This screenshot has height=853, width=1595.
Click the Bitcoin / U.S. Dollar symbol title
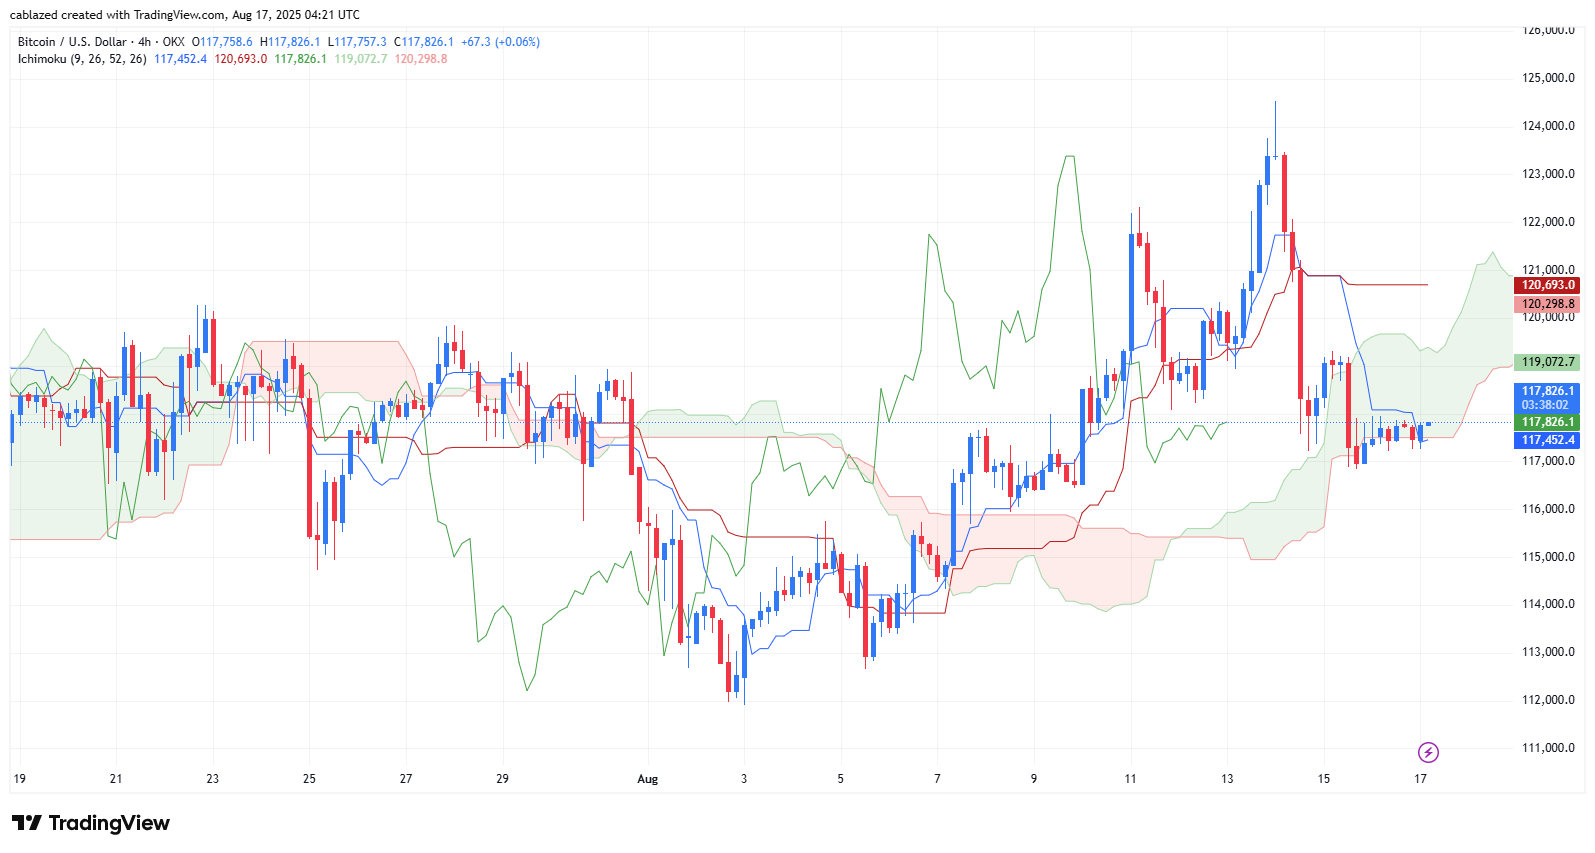(72, 42)
